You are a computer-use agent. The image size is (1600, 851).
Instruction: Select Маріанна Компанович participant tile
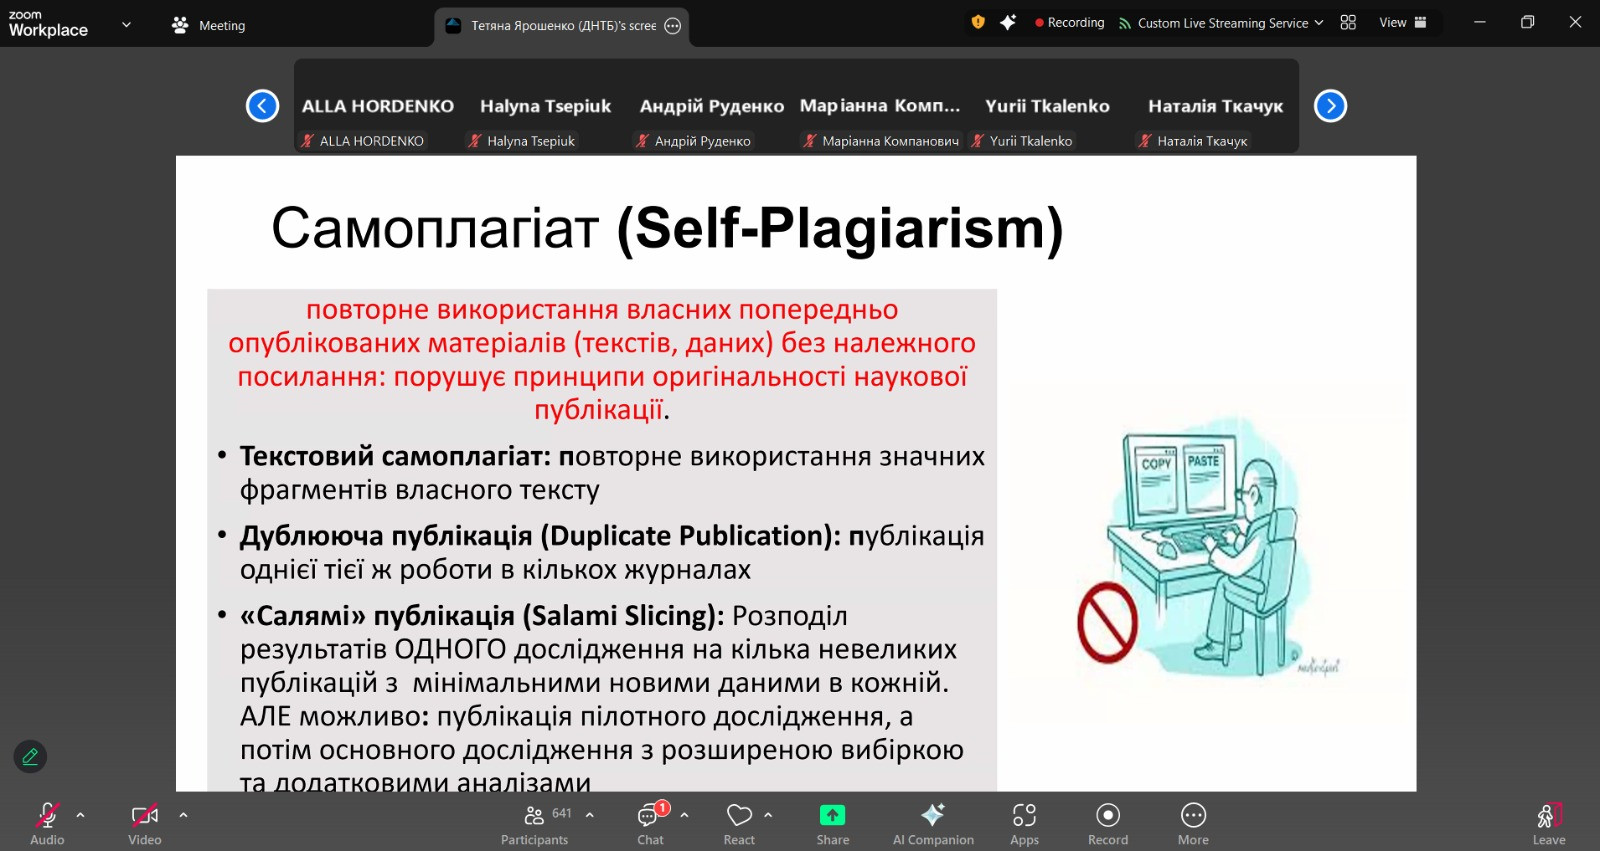[x=880, y=106]
